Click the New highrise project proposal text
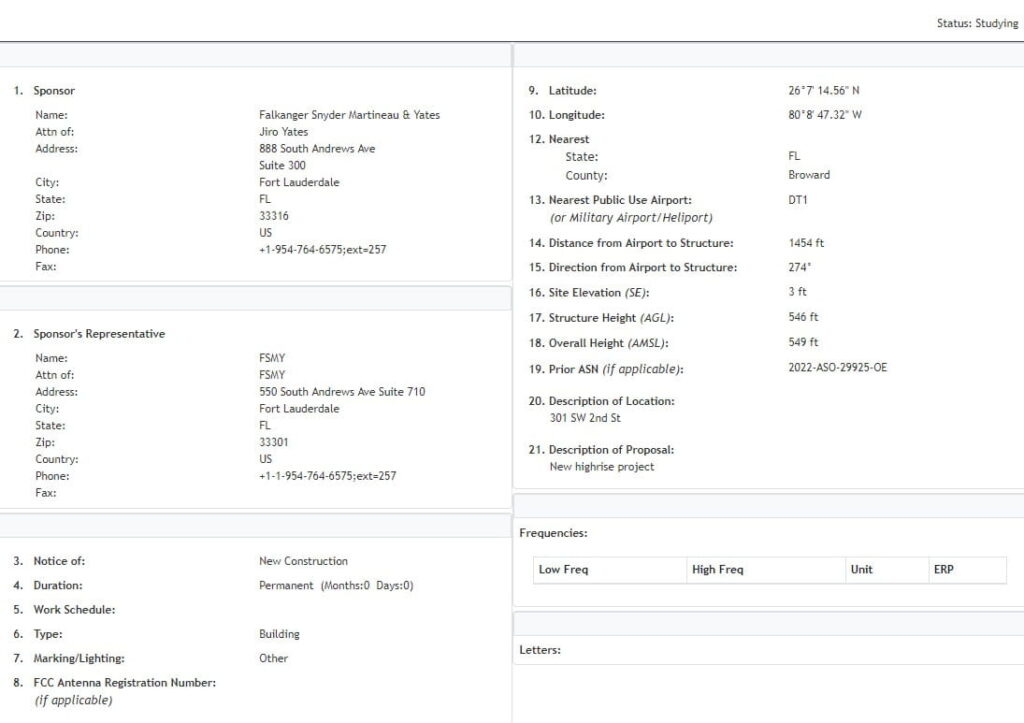This screenshot has height=723, width=1024. (602, 467)
